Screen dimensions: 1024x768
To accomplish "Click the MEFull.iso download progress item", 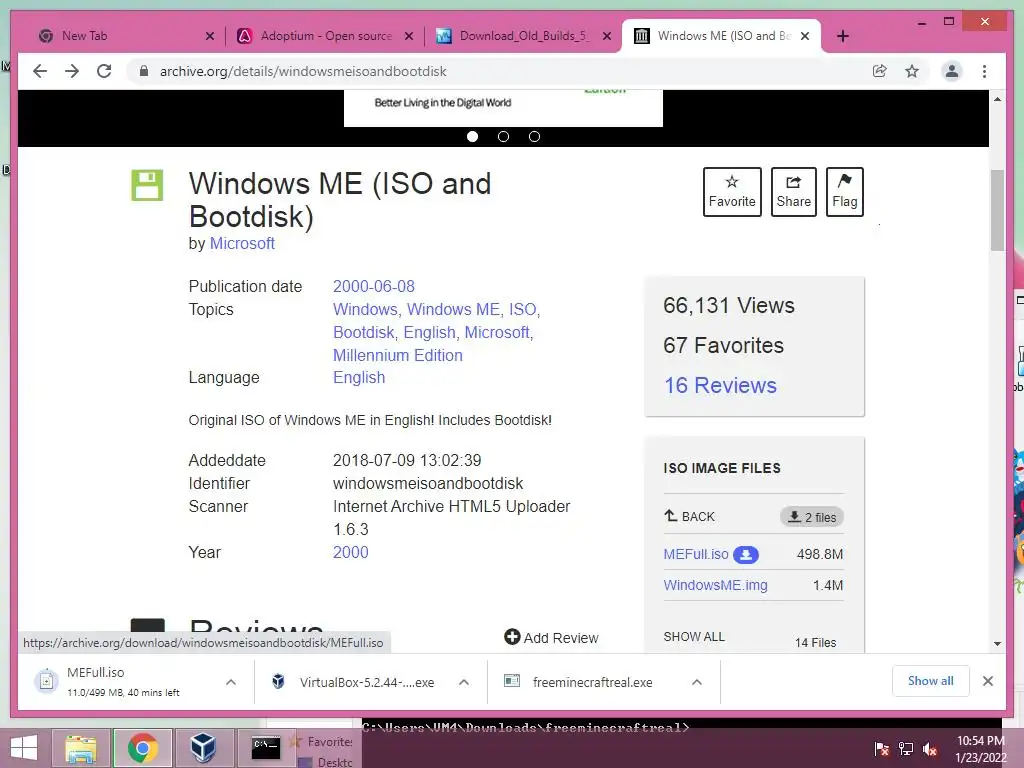I will [122, 682].
